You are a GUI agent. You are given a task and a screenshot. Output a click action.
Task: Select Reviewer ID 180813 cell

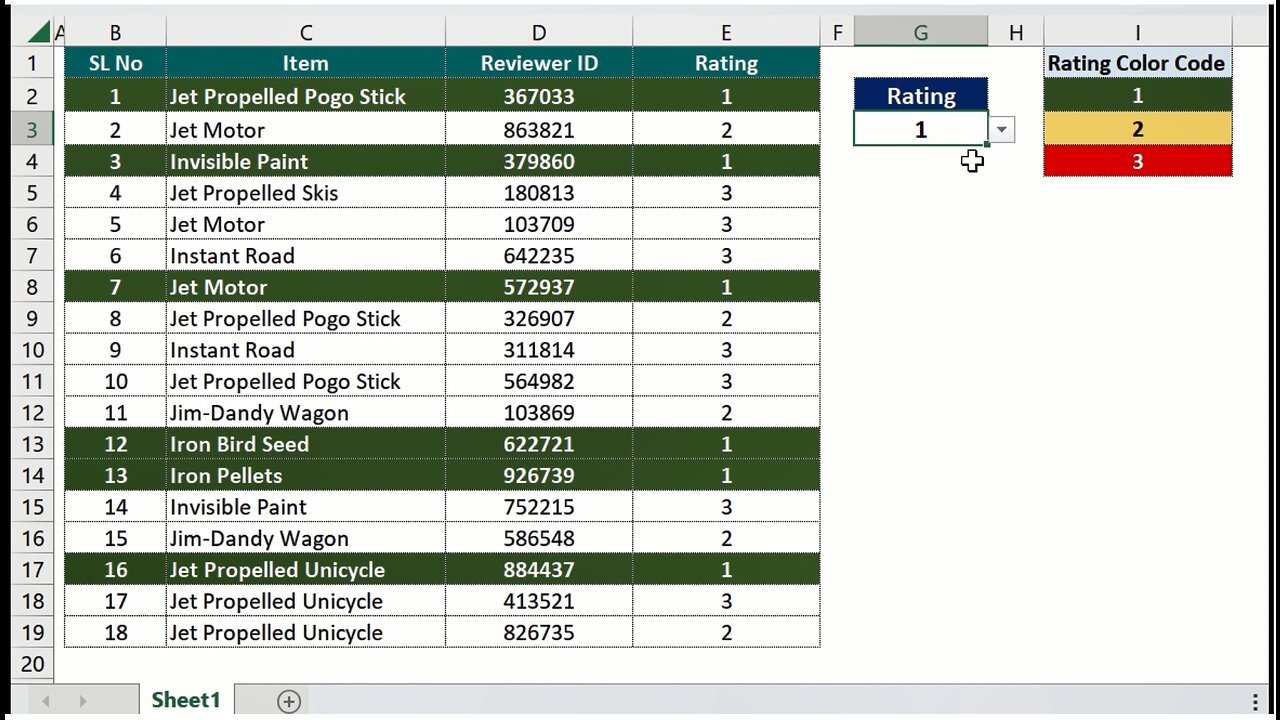pyautogui.click(x=539, y=193)
